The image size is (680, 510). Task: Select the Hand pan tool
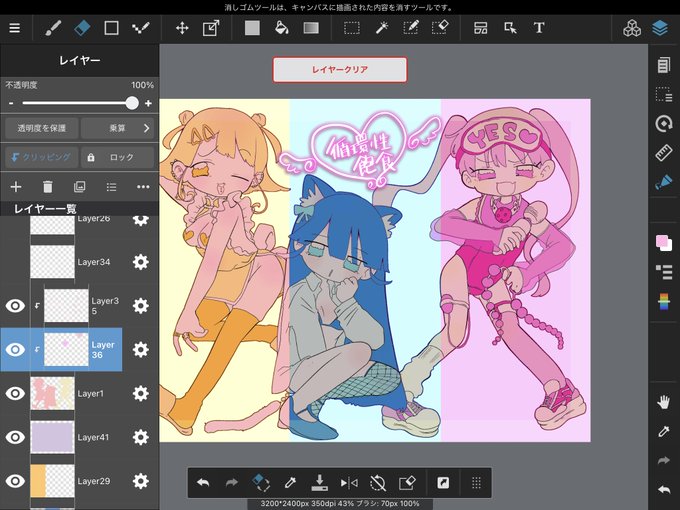point(664,402)
